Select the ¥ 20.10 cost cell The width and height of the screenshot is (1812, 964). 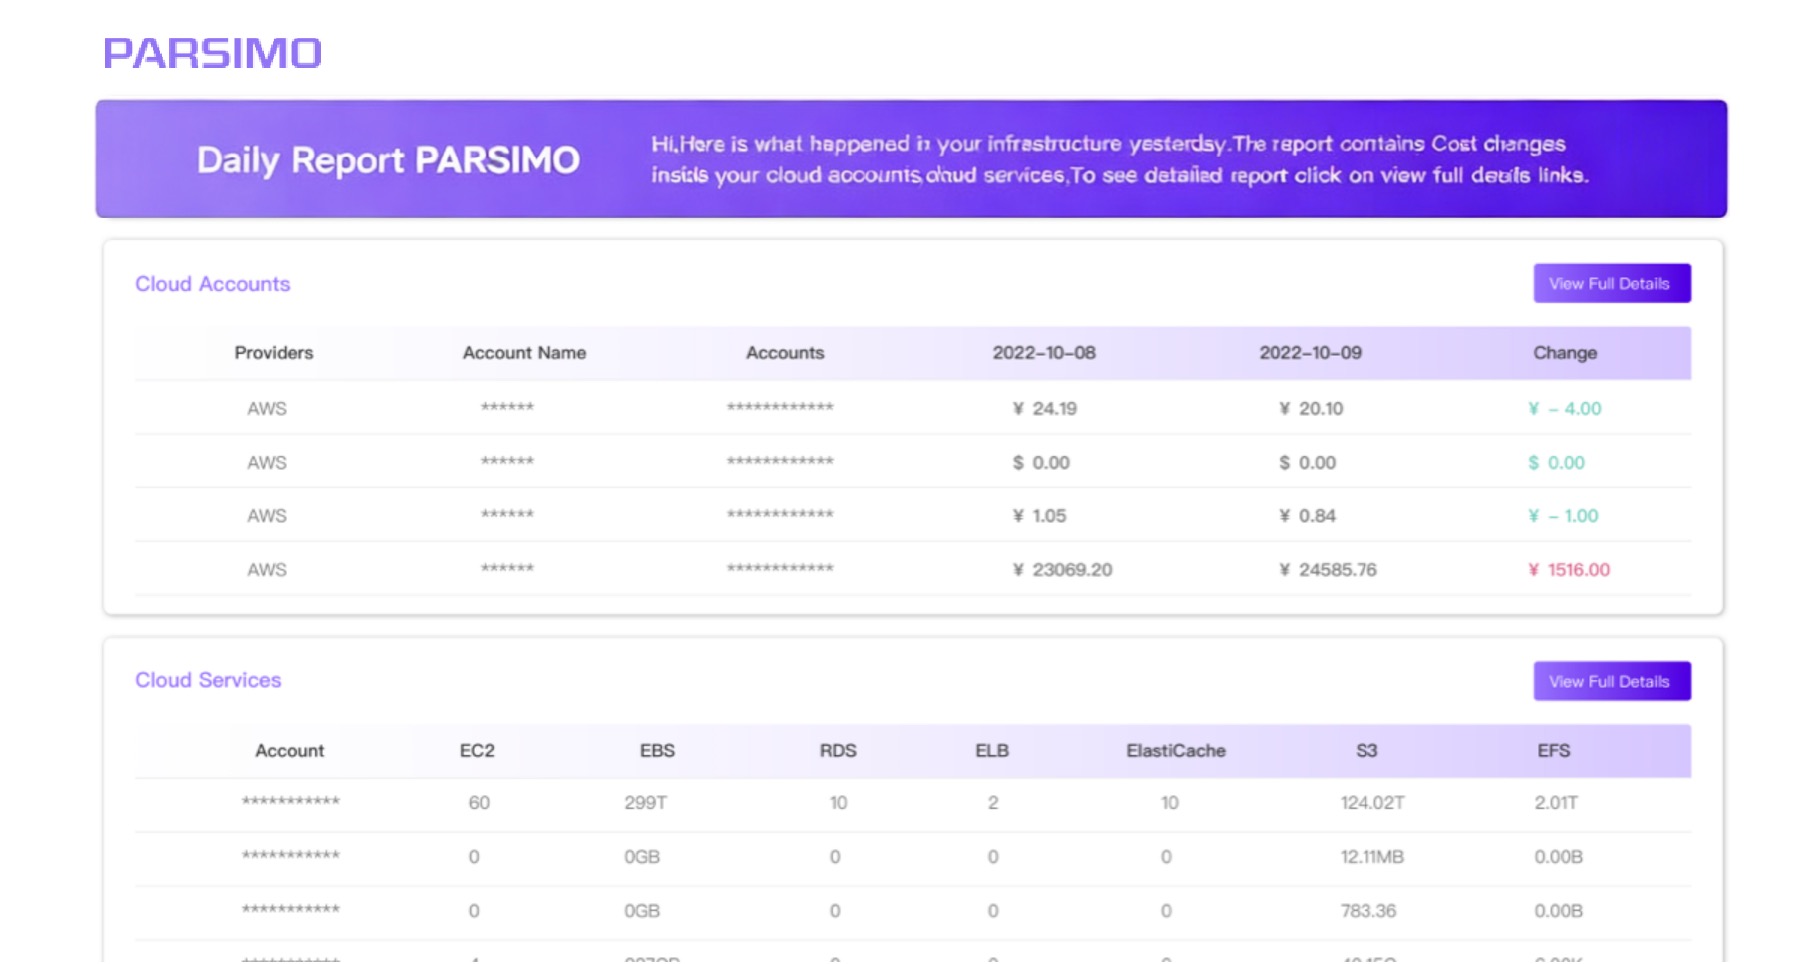1310,408
